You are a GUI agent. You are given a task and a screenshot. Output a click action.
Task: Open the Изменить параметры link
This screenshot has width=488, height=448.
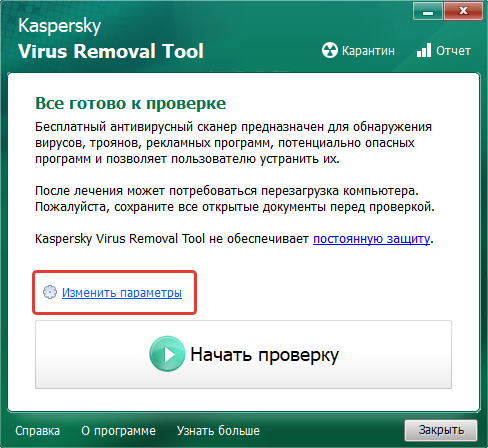122,293
